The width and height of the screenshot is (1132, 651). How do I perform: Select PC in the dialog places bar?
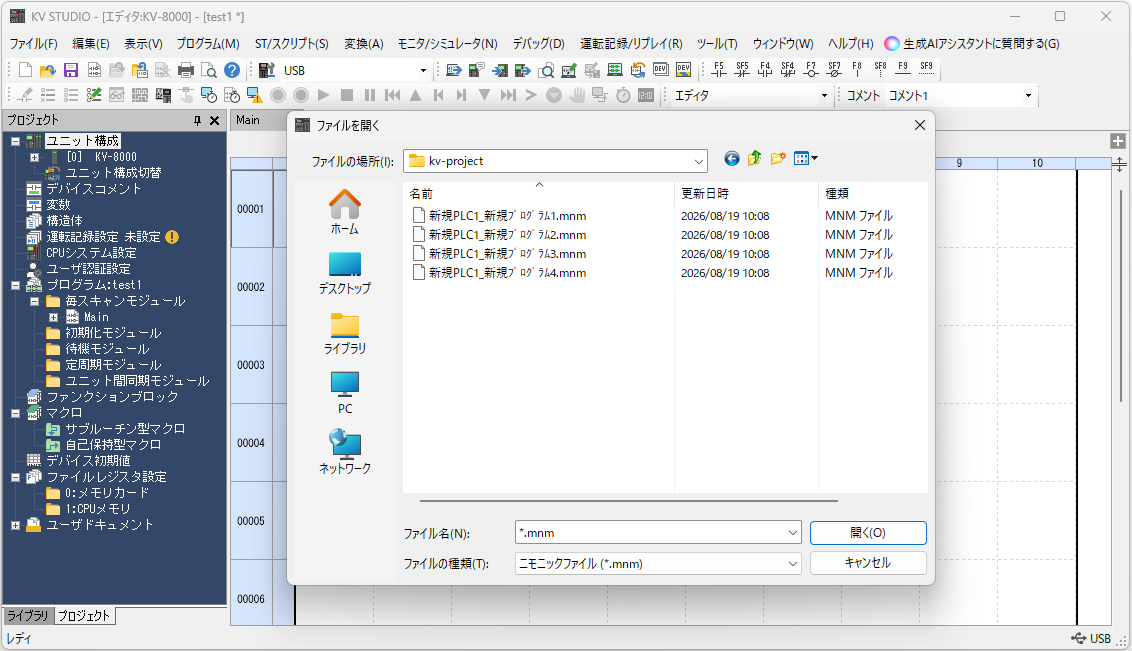tap(344, 393)
